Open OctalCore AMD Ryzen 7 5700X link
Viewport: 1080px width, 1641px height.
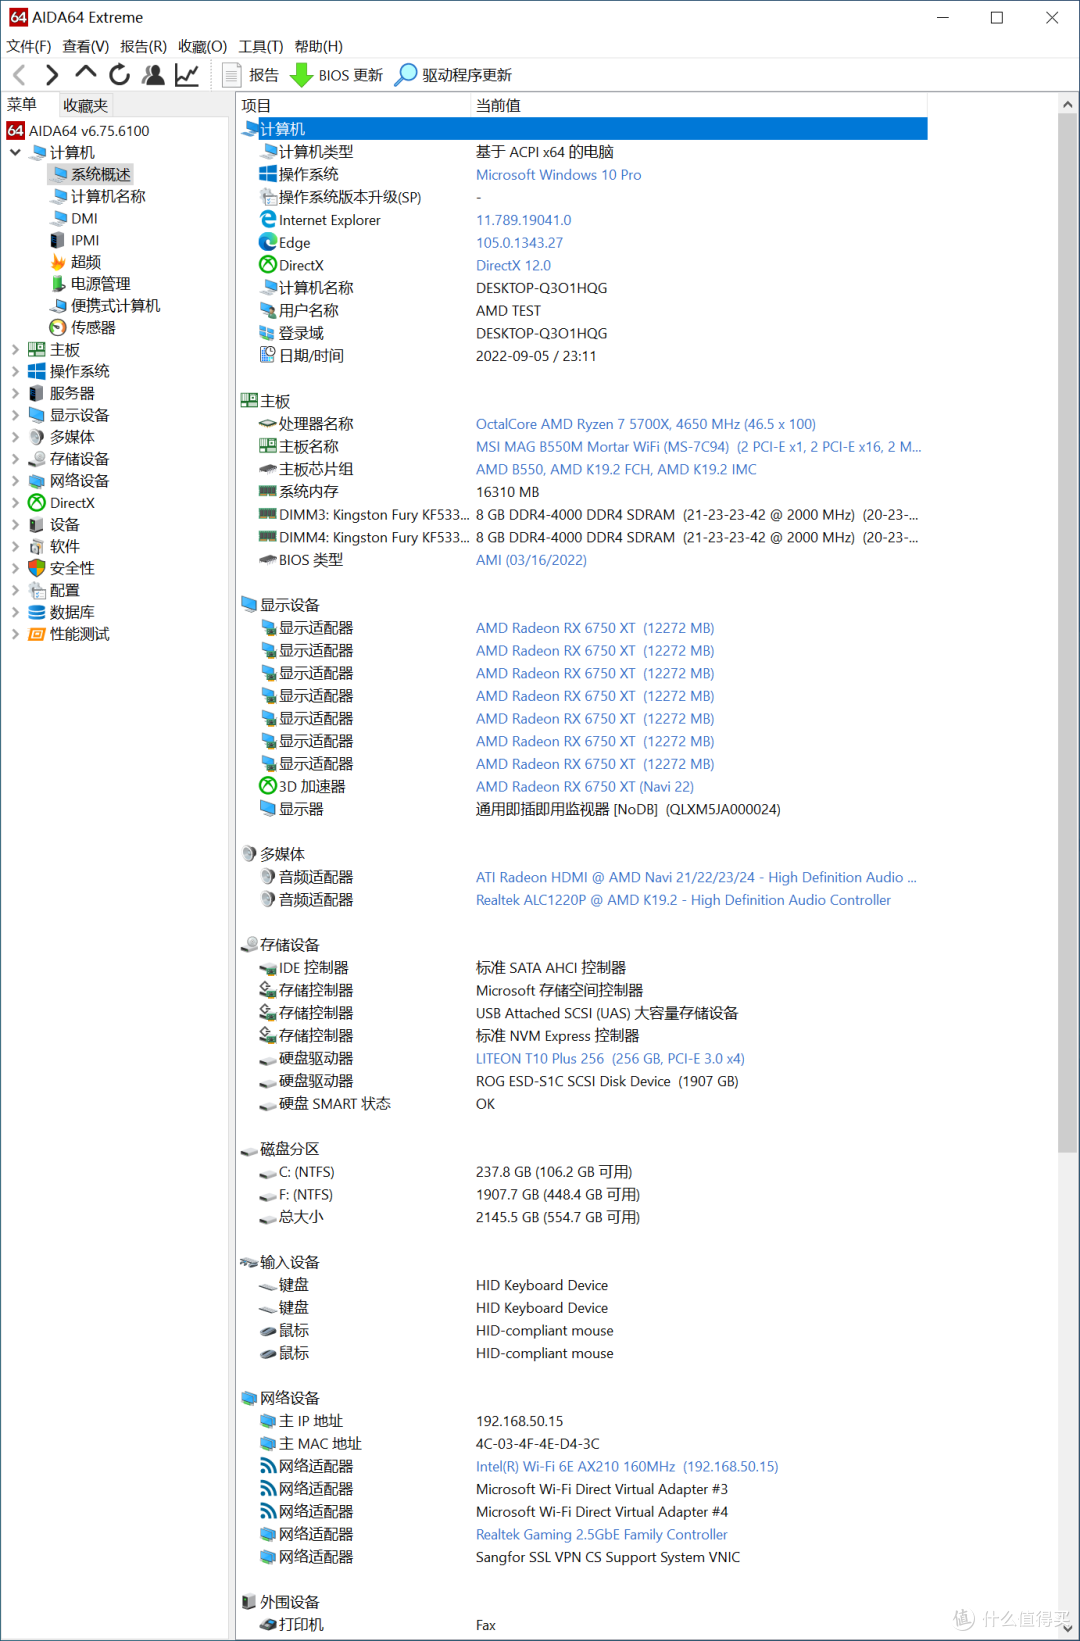click(645, 424)
